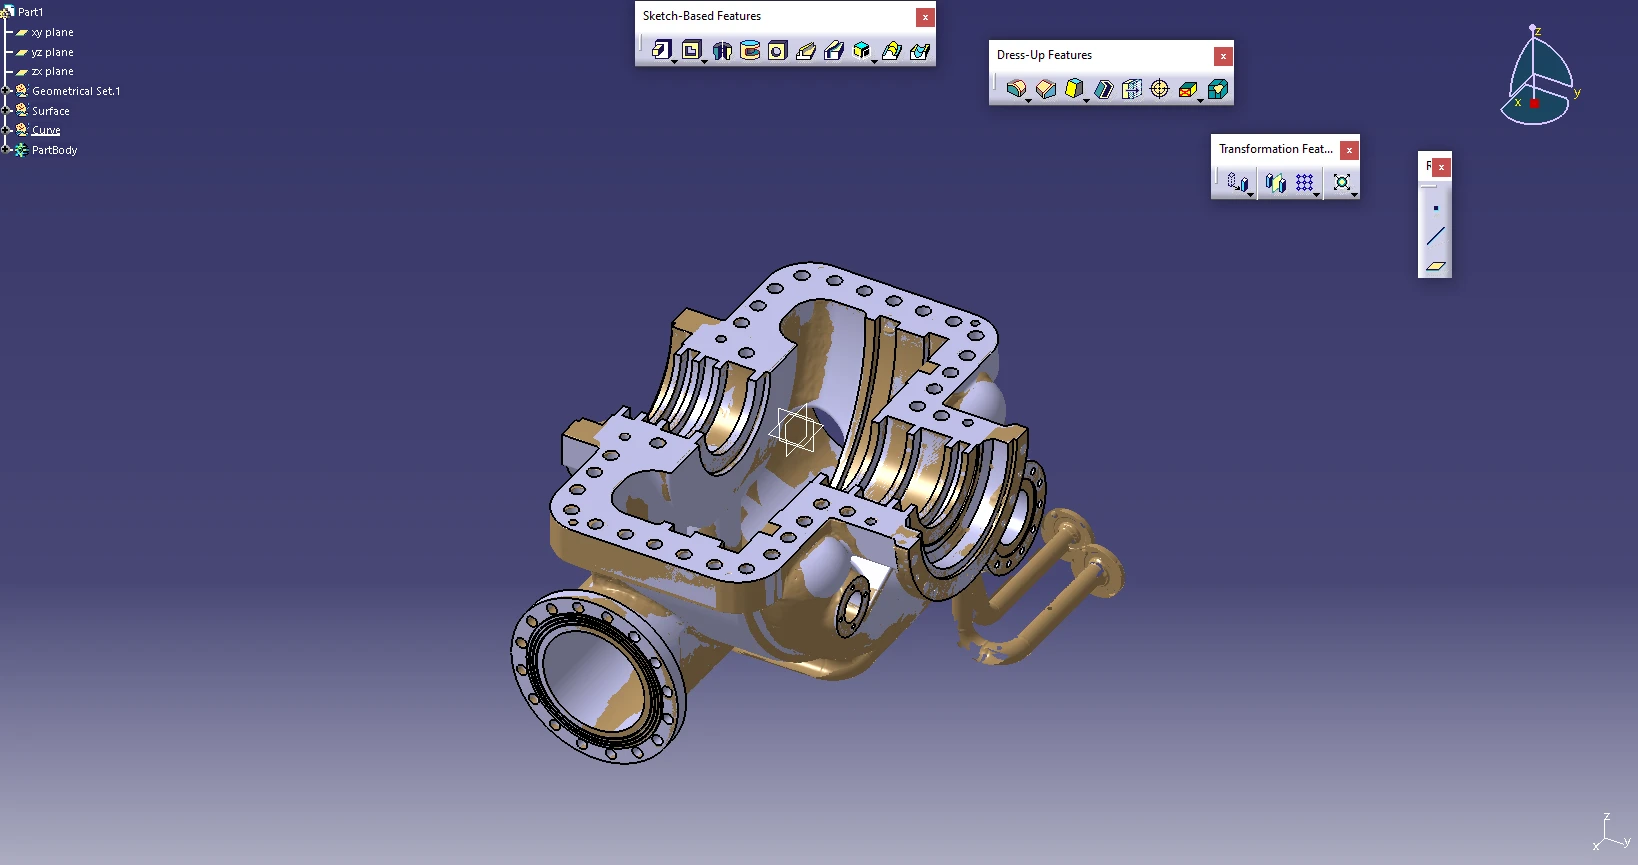The image size is (1638, 865).
Task: Click the Thread/Tap icon
Action: pos(1159,89)
